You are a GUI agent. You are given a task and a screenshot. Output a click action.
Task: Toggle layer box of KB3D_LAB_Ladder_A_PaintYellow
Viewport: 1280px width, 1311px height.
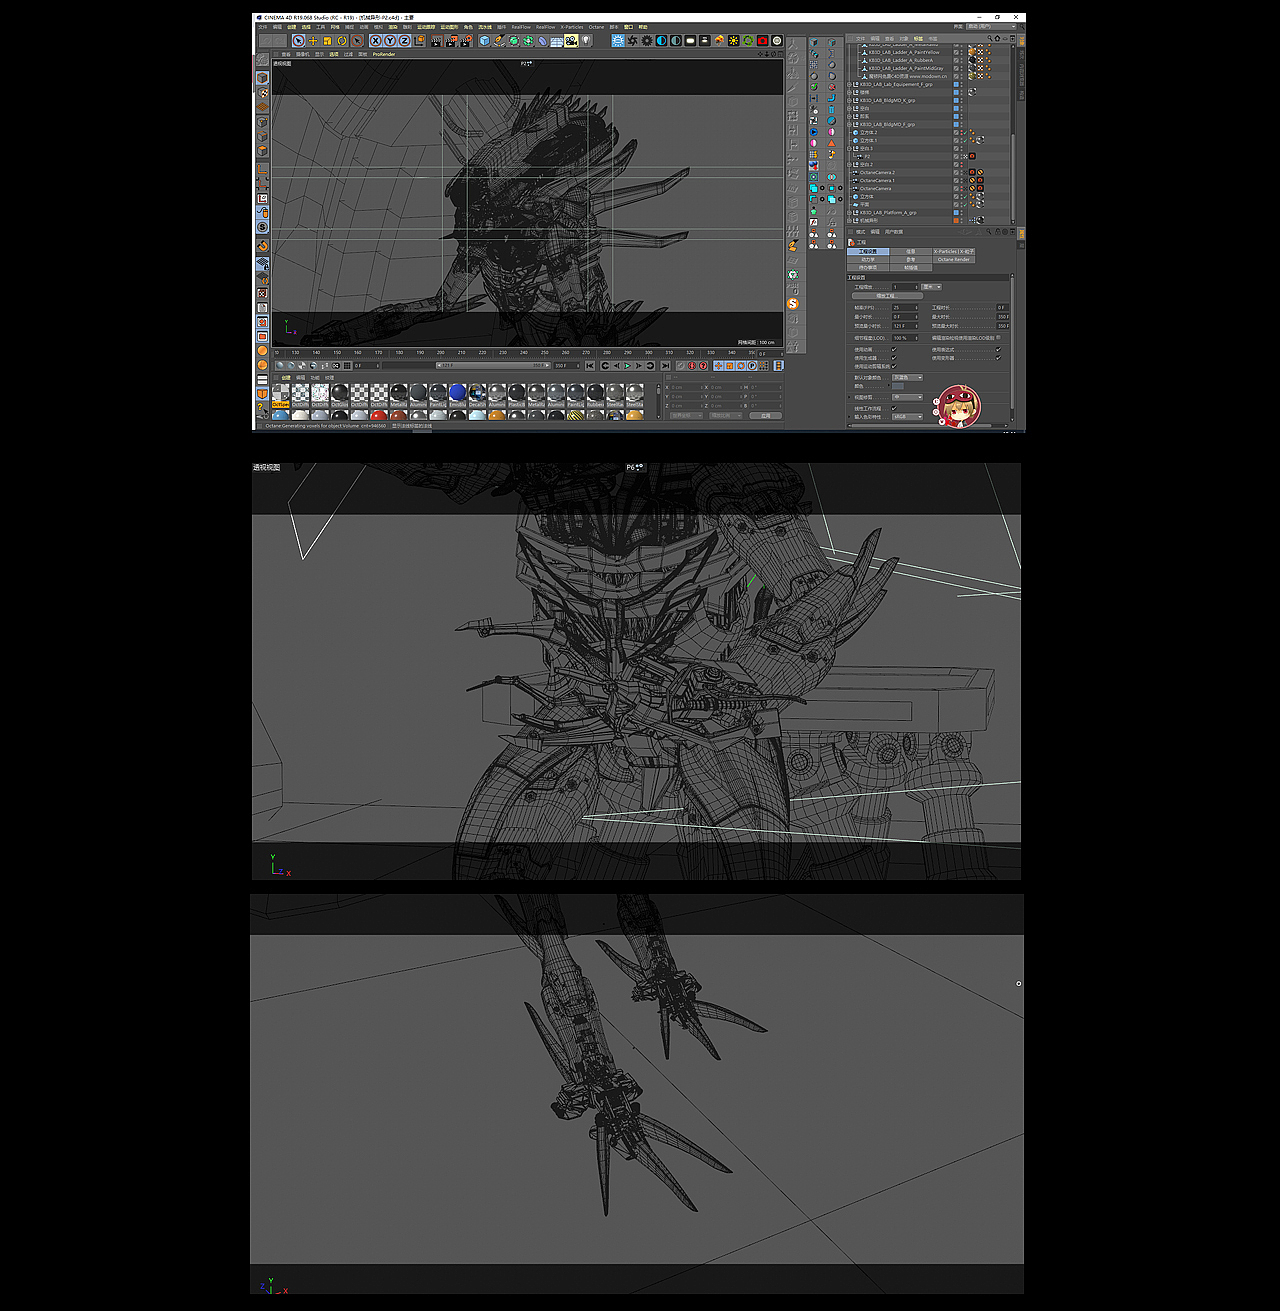click(956, 52)
